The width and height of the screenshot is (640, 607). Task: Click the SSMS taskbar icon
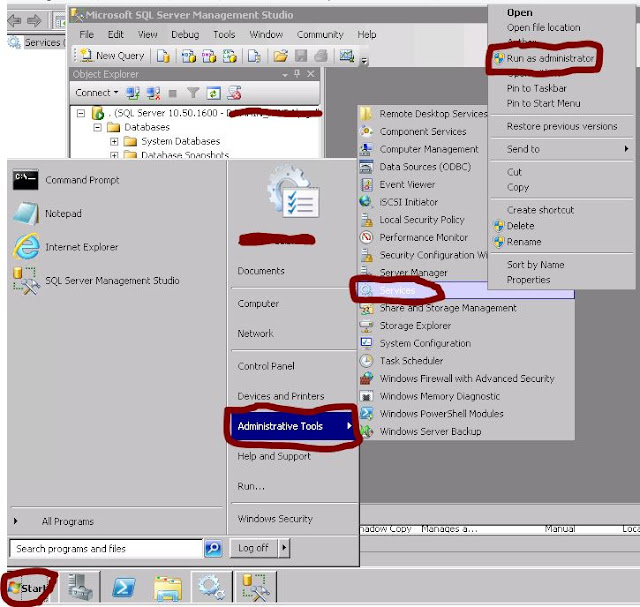tap(255, 587)
